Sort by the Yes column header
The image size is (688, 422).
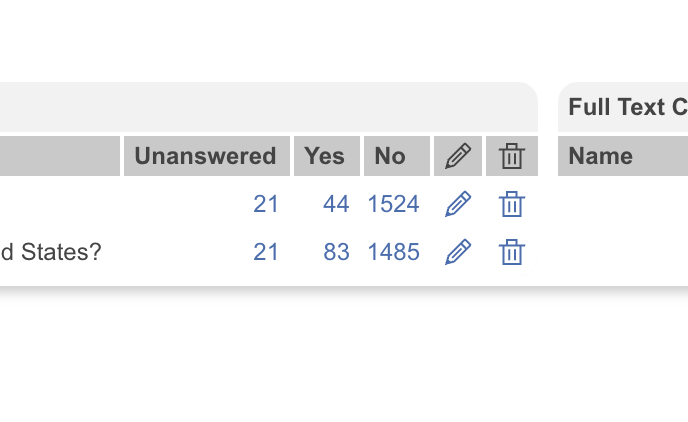click(x=325, y=156)
